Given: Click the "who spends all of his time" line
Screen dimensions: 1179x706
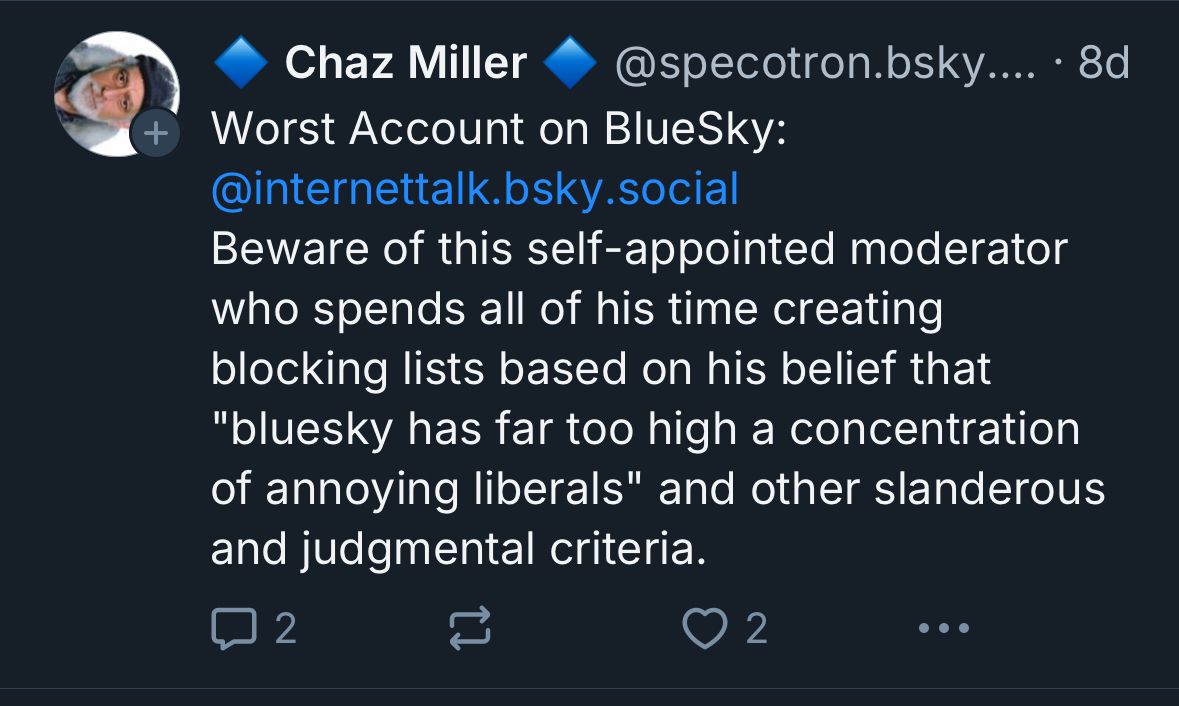Looking at the screenshot, I should click(576, 309).
